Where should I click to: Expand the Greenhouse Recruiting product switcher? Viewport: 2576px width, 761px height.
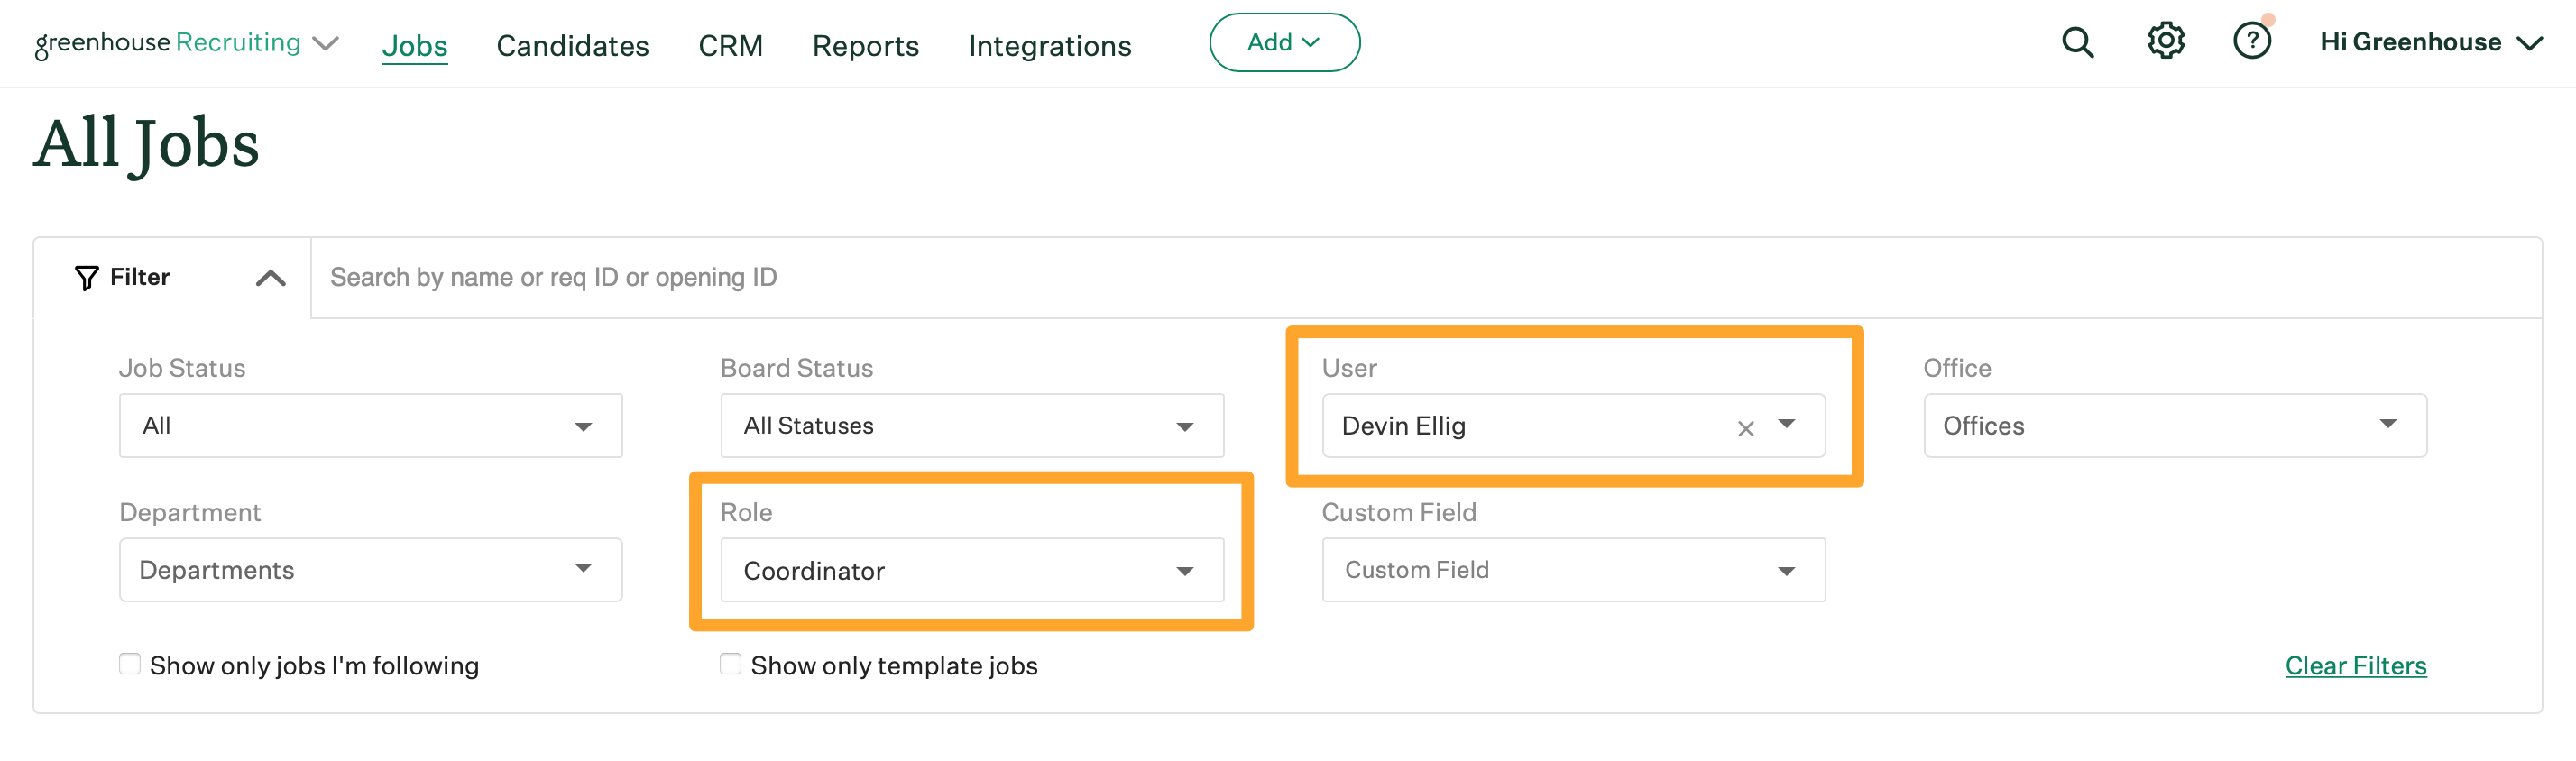click(x=325, y=44)
